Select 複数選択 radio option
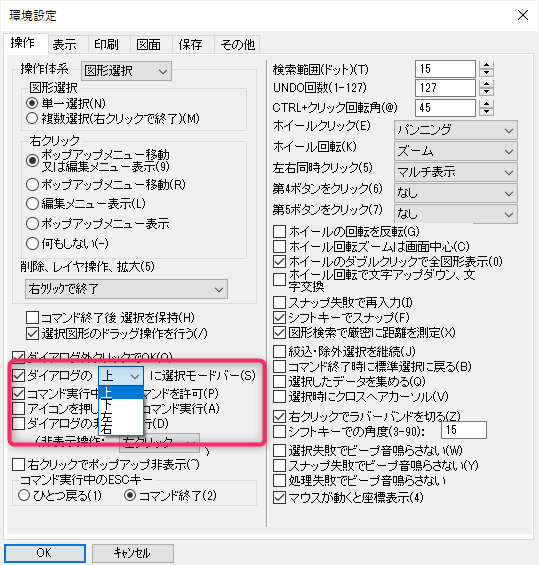This screenshot has height=565, width=539. (113, 118)
